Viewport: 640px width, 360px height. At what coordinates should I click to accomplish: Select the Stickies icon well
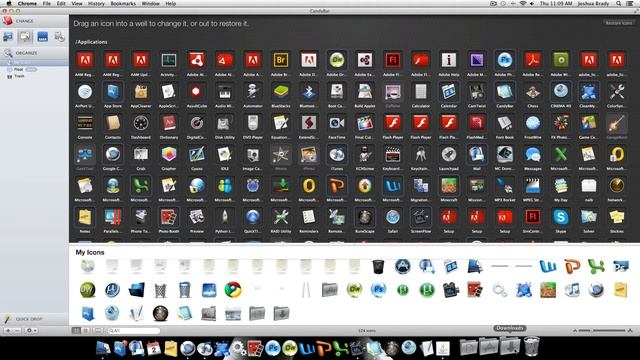pyautogui.click(x=617, y=217)
